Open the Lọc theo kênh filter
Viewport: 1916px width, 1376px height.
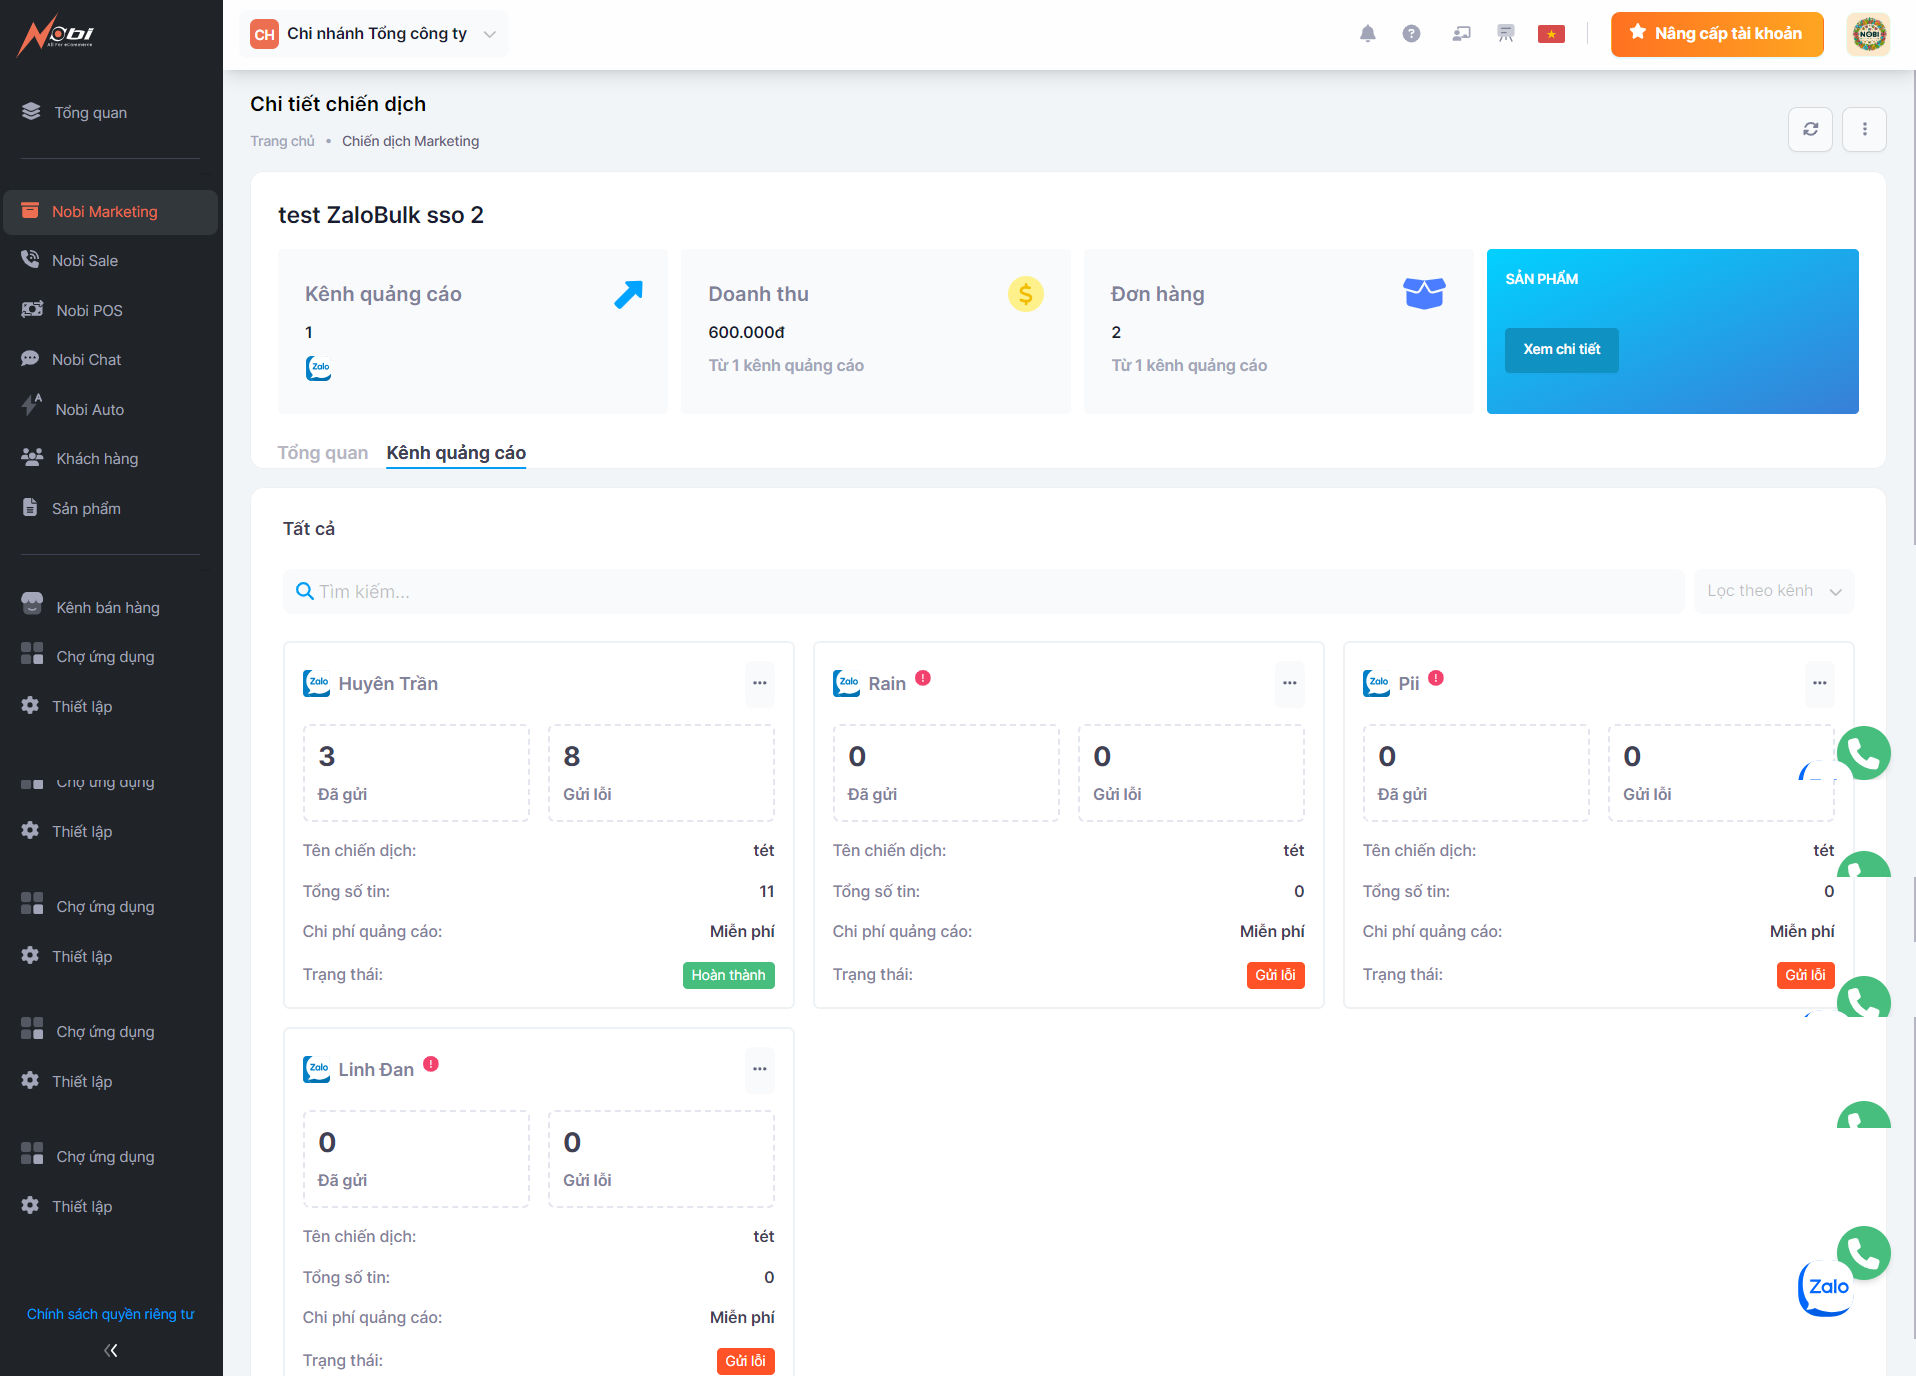1773,591
